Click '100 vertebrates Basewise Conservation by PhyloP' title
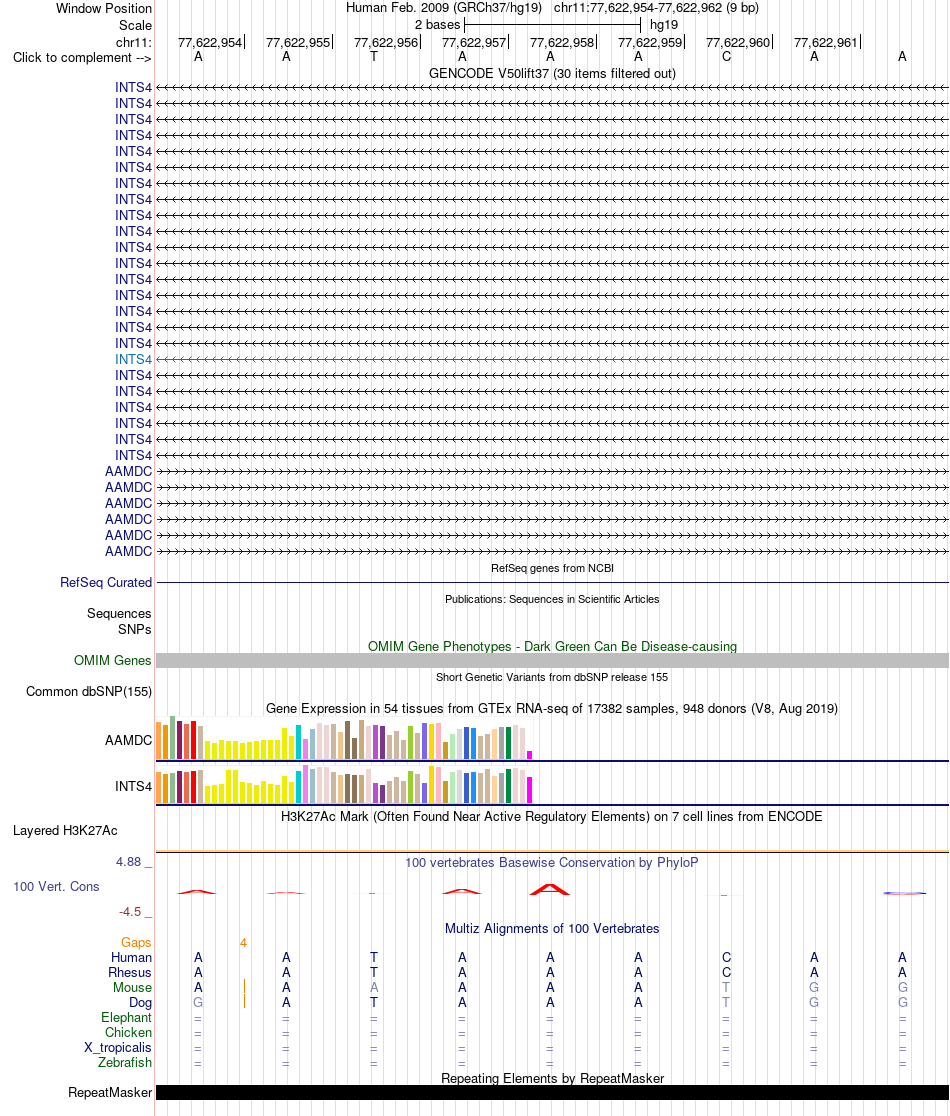The width and height of the screenshot is (950, 1116). pyautogui.click(x=552, y=863)
